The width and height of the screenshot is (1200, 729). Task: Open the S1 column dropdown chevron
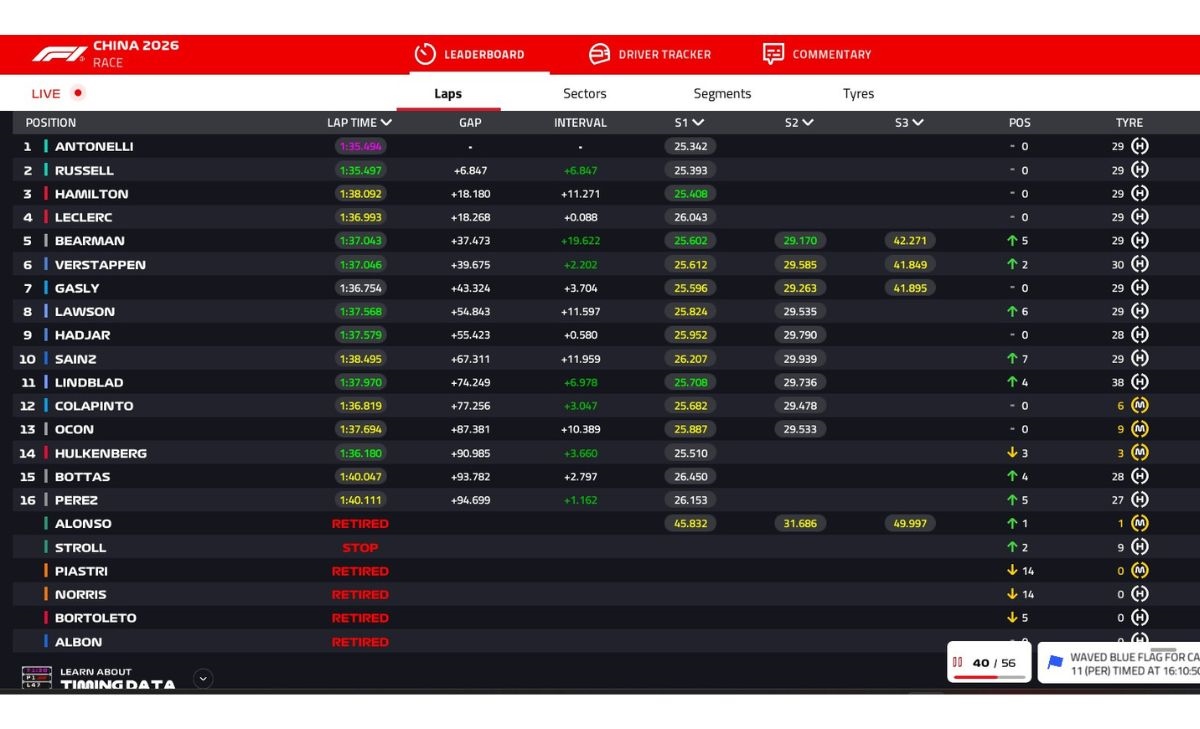coord(698,123)
